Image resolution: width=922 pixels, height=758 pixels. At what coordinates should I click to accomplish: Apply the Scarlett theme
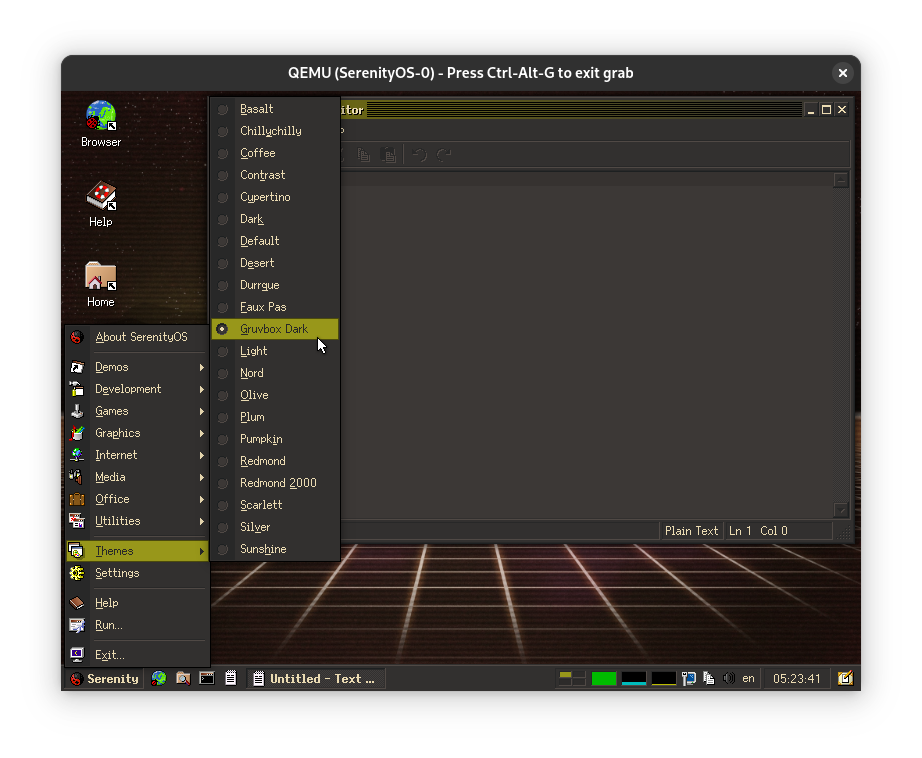[x=275, y=505]
